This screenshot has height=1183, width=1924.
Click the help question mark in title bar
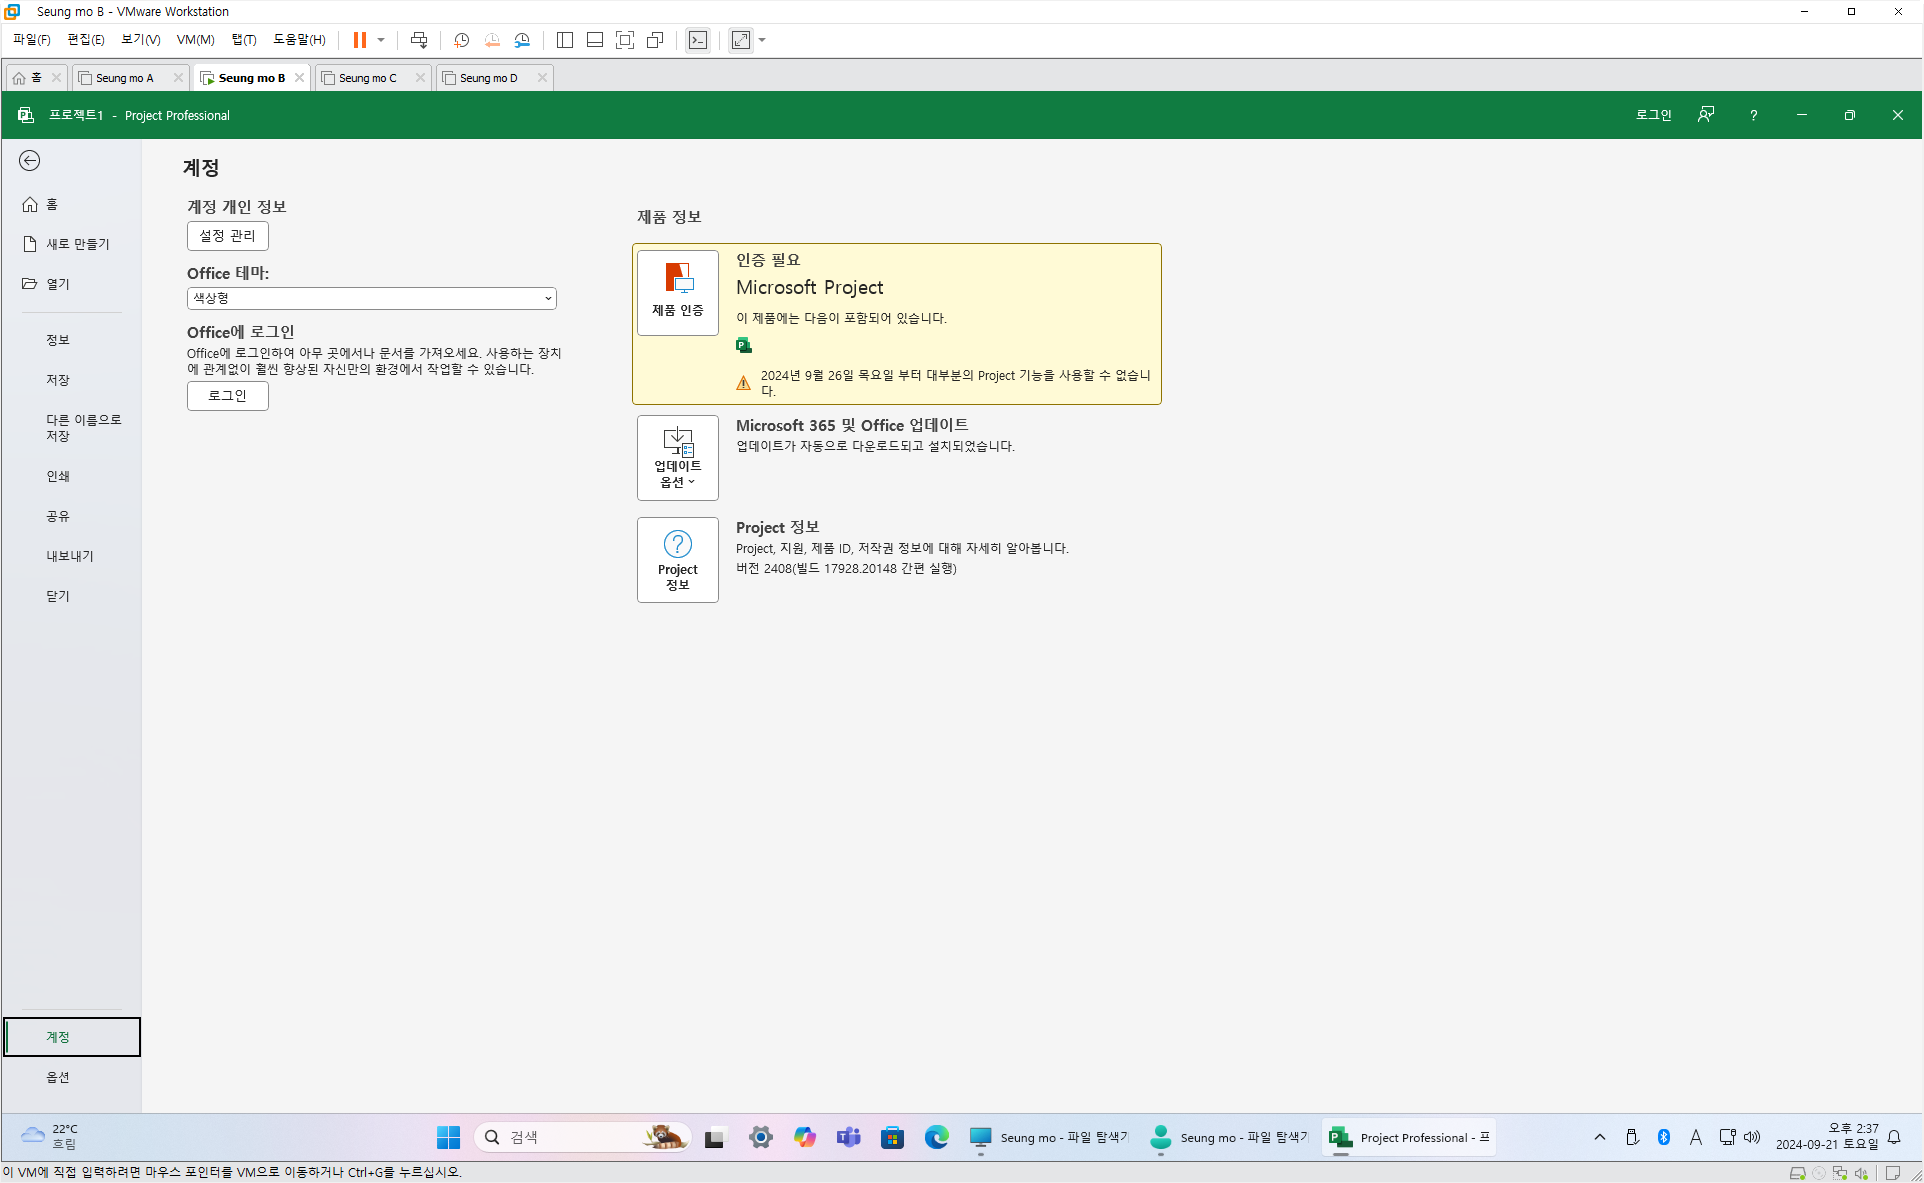1753,115
